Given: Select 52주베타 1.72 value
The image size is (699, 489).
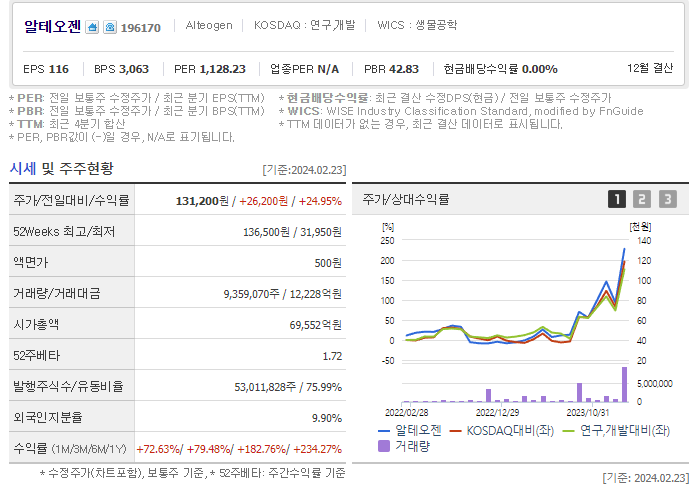Looking at the screenshot, I should [332, 356].
